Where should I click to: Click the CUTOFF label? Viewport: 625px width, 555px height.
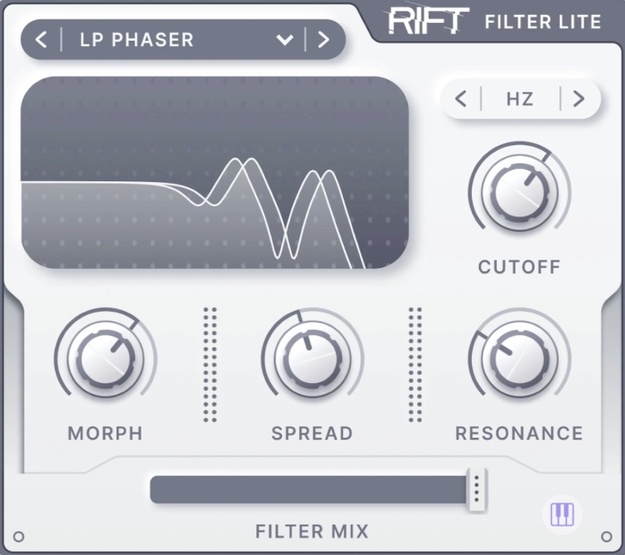pyautogui.click(x=519, y=267)
